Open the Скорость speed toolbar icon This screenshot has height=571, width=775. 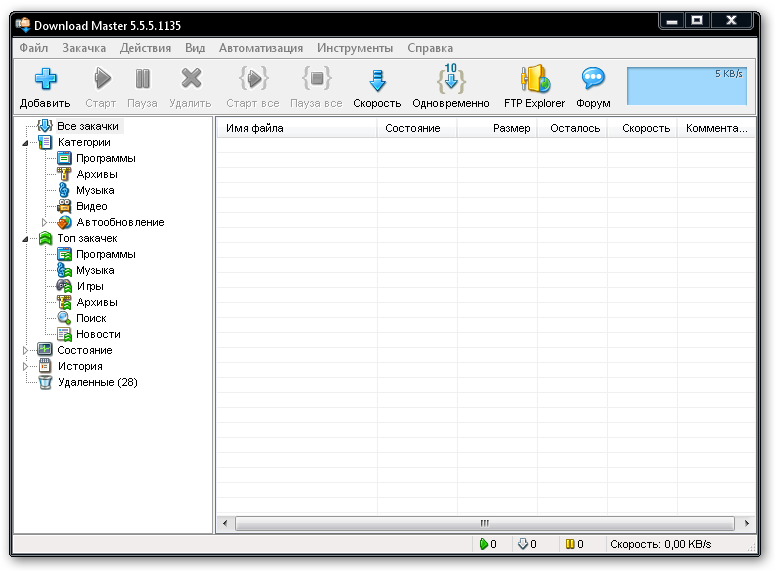[377, 80]
